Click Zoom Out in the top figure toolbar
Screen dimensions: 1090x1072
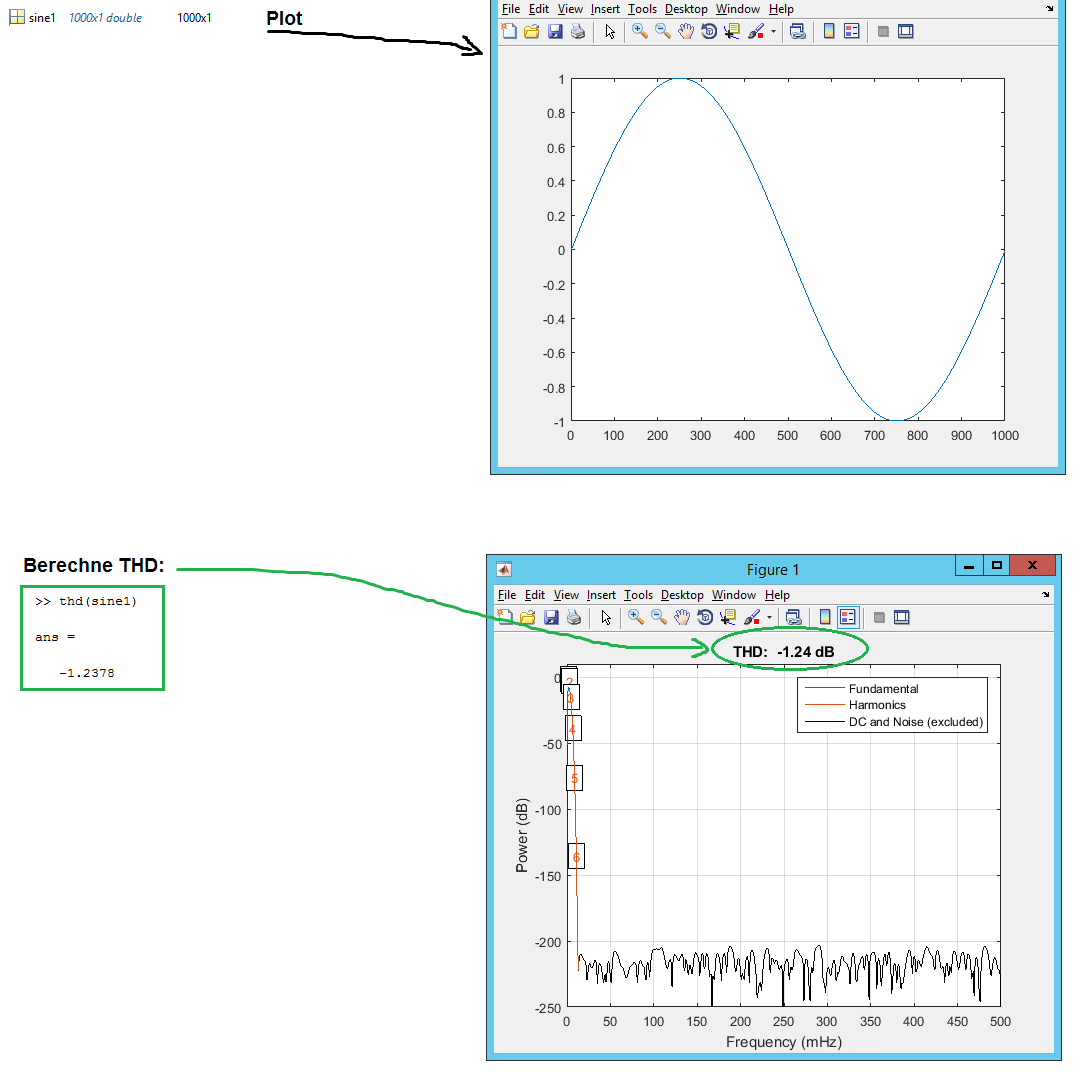pyautogui.click(x=662, y=31)
